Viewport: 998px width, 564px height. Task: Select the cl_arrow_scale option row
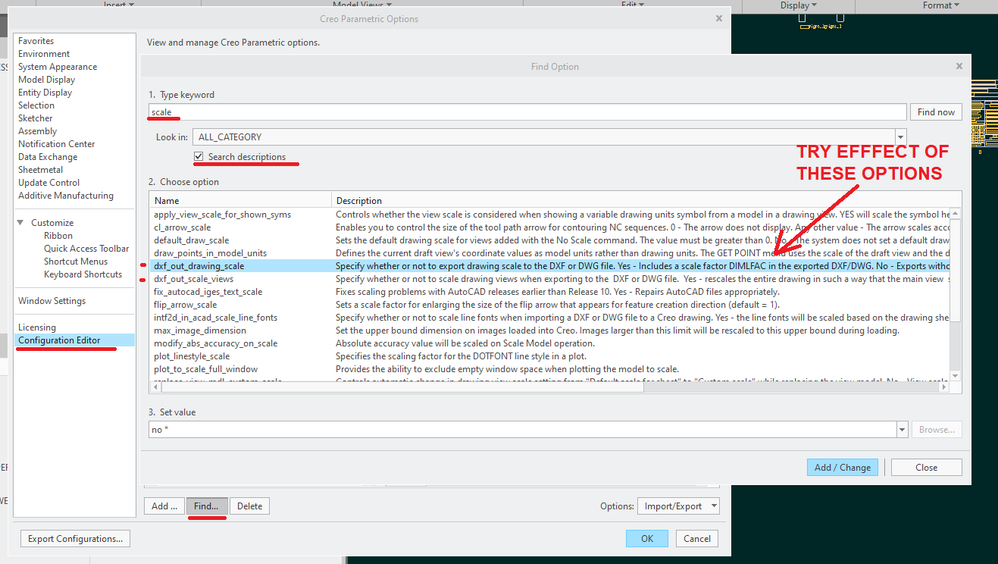pyautogui.click(x=549, y=227)
